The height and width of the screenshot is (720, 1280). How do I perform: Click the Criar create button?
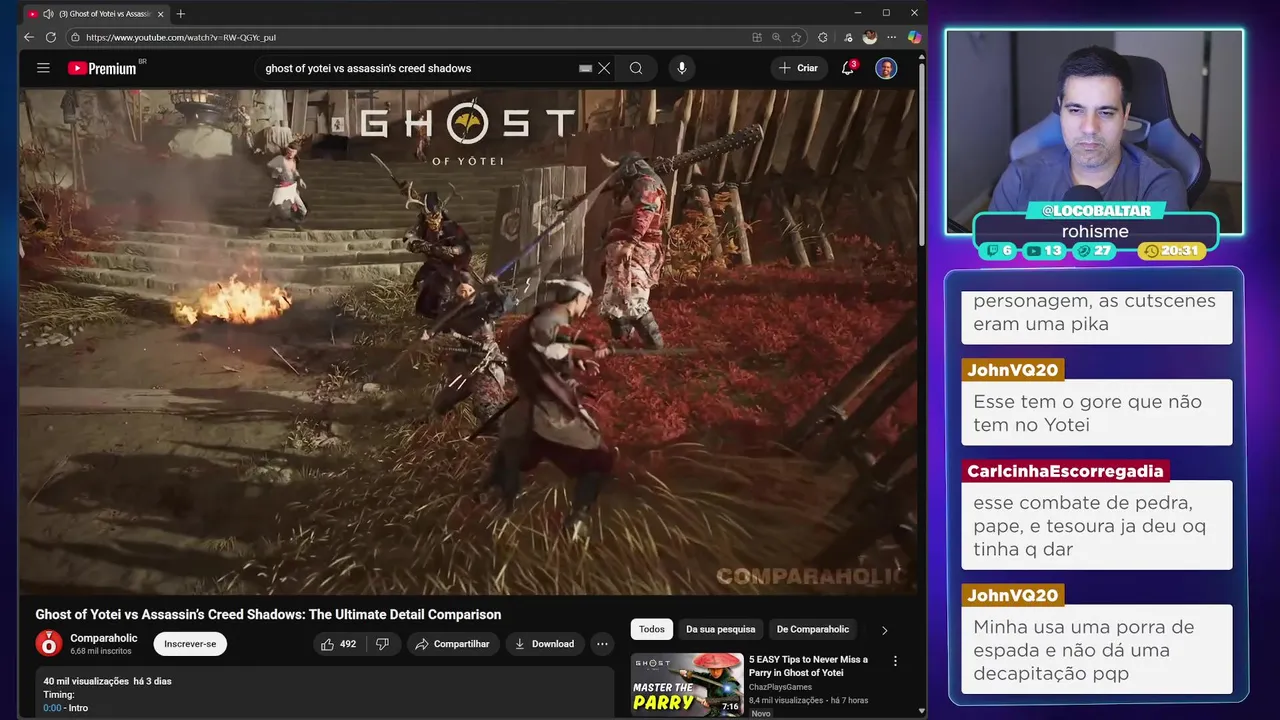click(x=798, y=68)
